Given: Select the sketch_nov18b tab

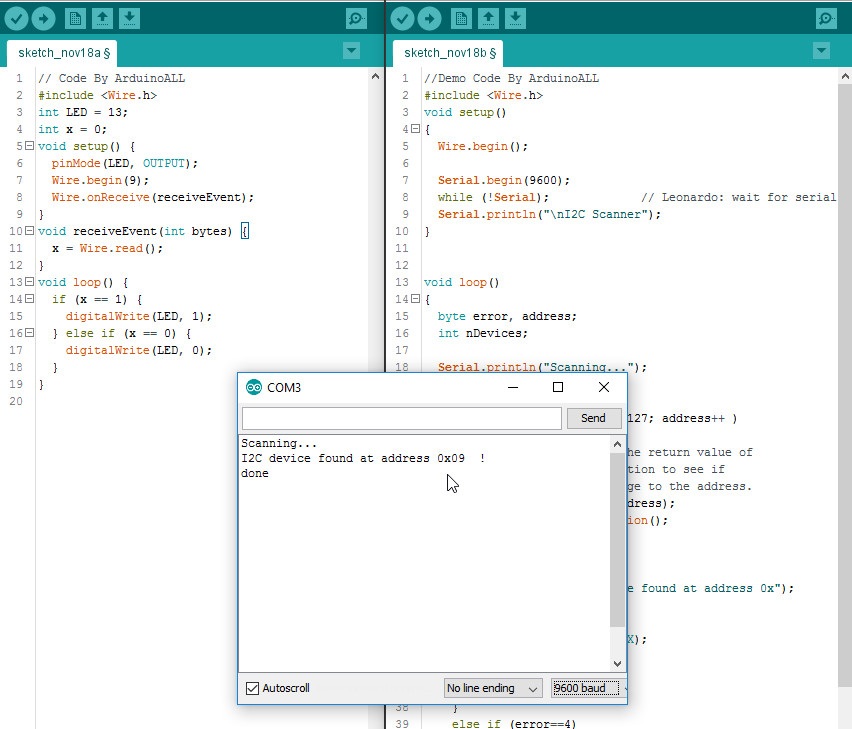Looking at the screenshot, I should (449, 53).
